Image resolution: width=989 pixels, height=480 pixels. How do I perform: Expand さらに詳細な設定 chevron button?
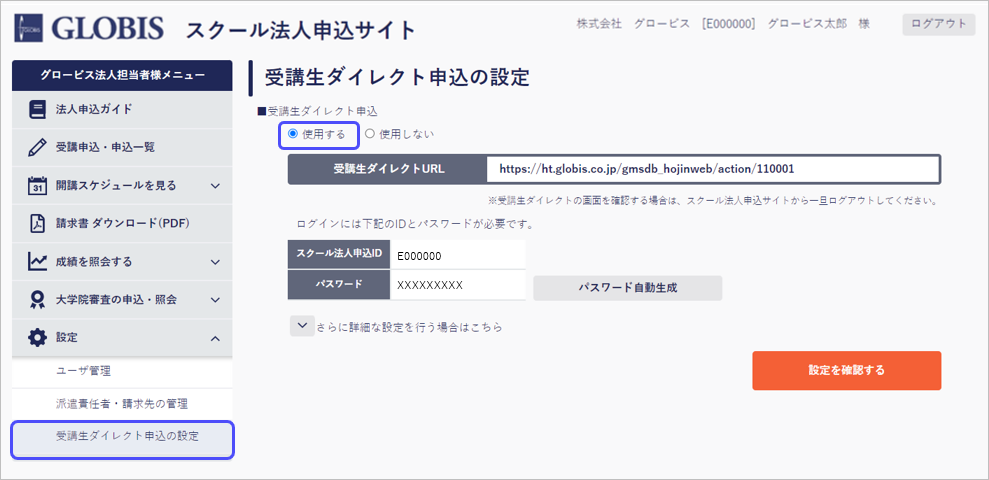(x=301, y=325)
